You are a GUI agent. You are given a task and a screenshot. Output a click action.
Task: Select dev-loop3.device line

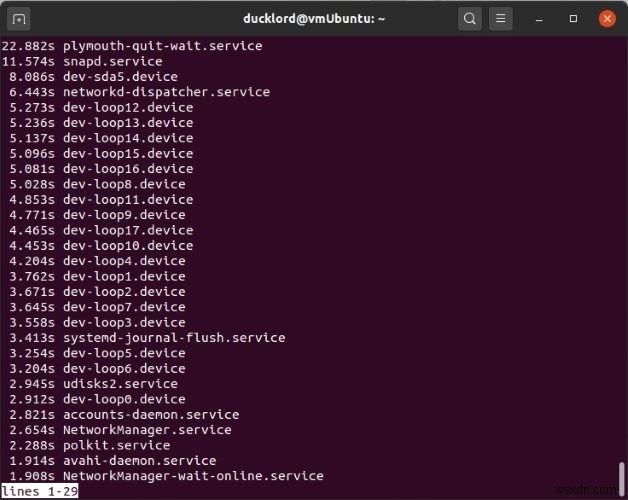[x=97, y=323]
